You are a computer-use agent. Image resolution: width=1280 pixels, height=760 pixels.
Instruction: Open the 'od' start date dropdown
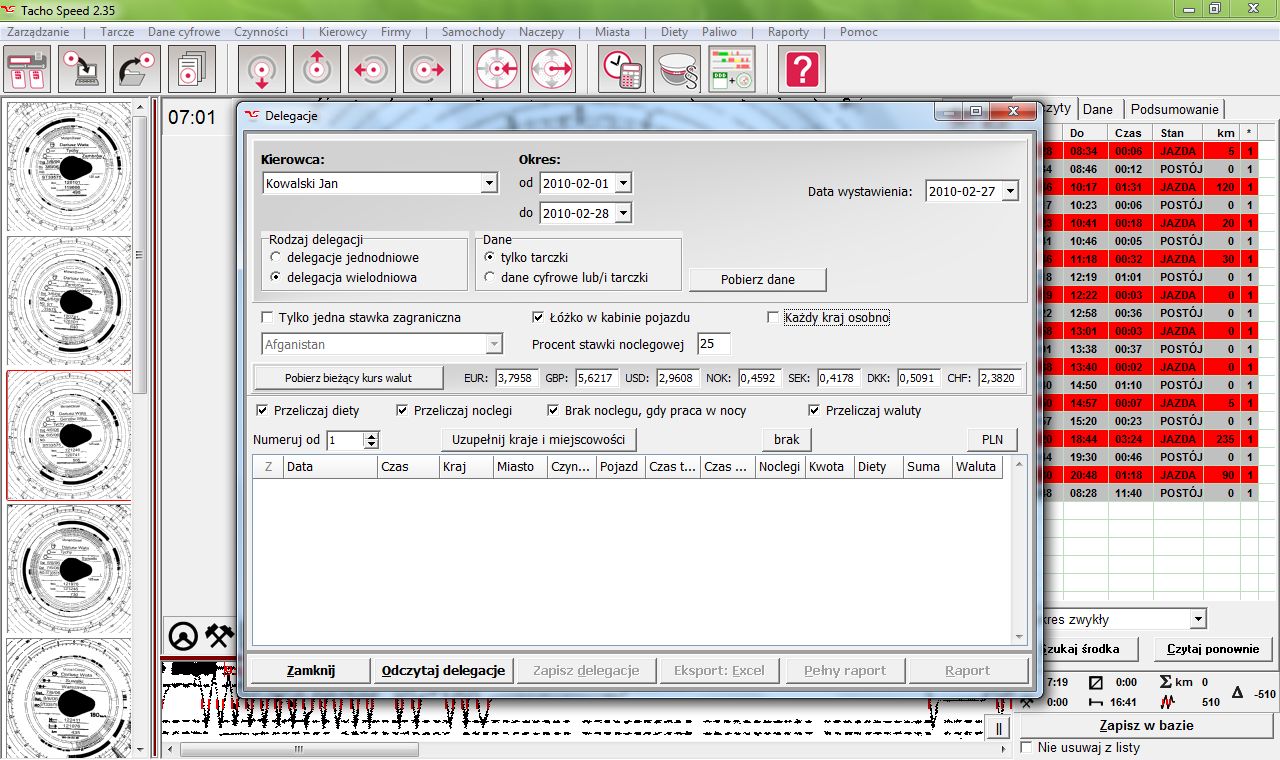pyautogui.click(x=623, y=184)
